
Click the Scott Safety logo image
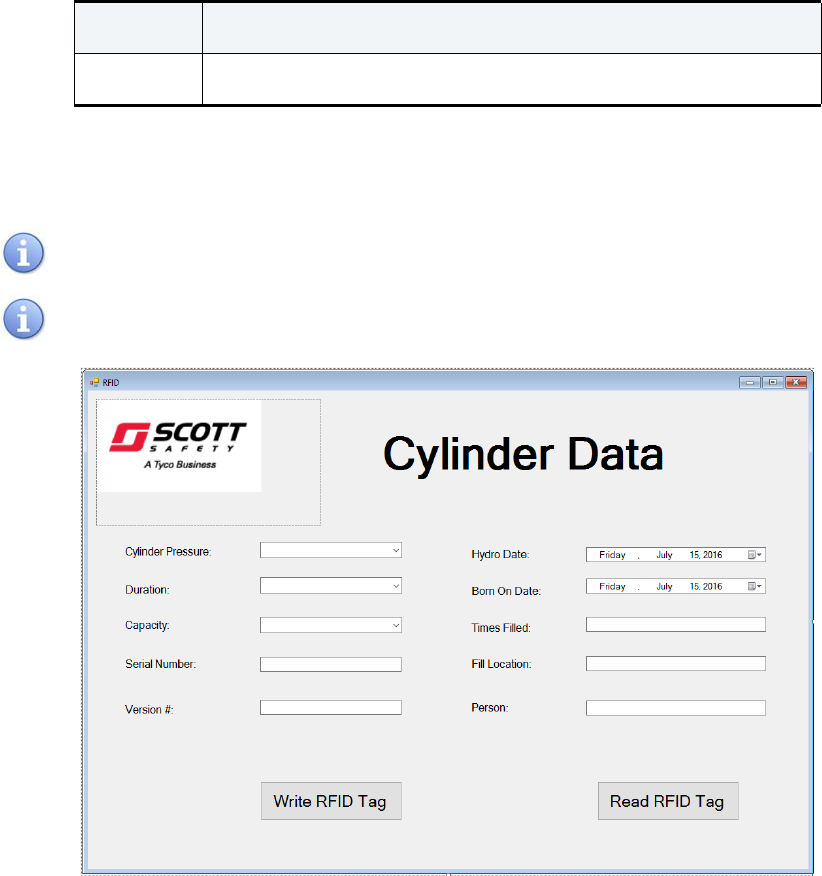[x=179, y=446]
